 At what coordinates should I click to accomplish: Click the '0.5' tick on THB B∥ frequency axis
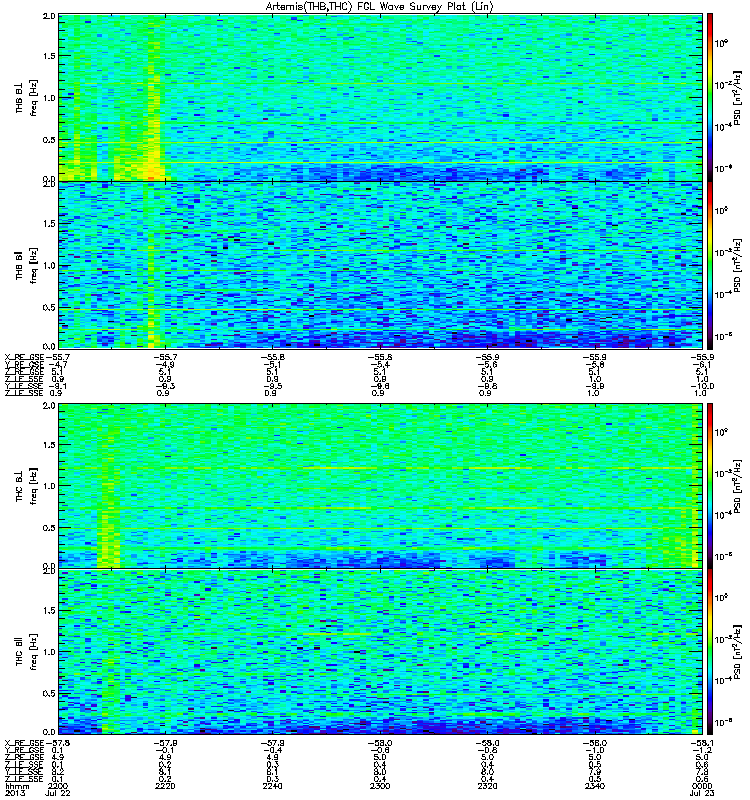pyautogui.click(x=49, y=308)
